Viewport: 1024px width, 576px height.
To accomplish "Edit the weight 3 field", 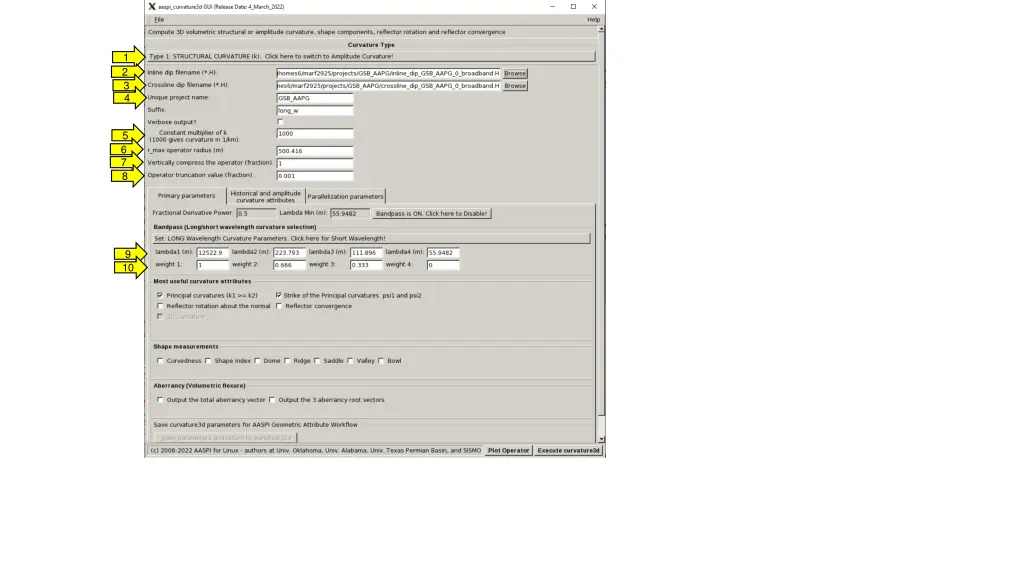I will point(366,264).
